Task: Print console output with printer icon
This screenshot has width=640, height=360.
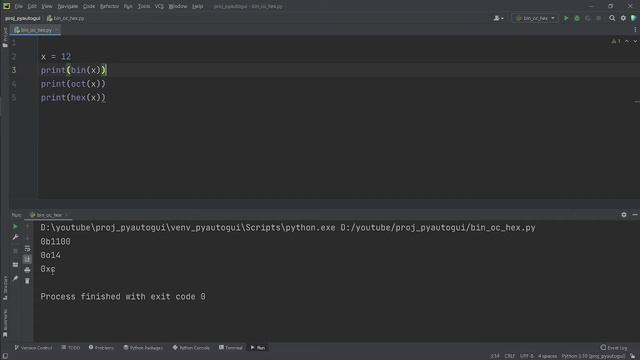Action: (27, 270)
